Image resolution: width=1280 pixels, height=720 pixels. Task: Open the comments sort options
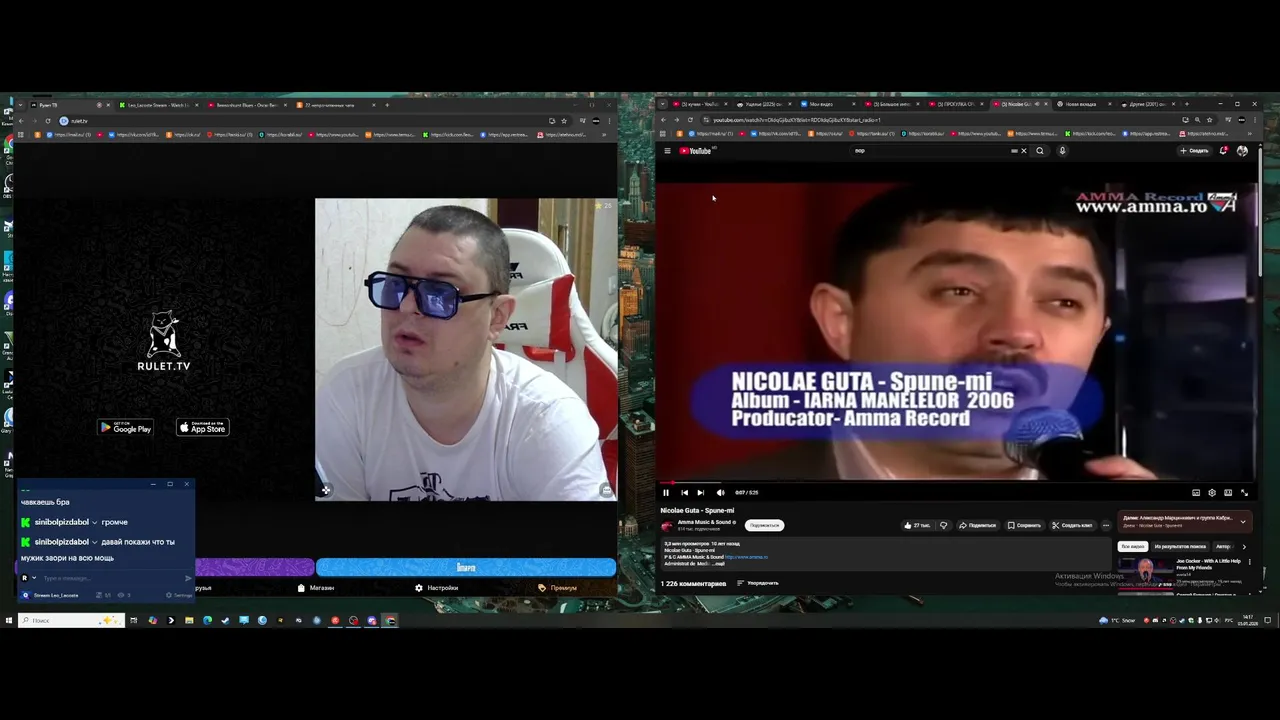pyautogui.click(x=758, y=583)
